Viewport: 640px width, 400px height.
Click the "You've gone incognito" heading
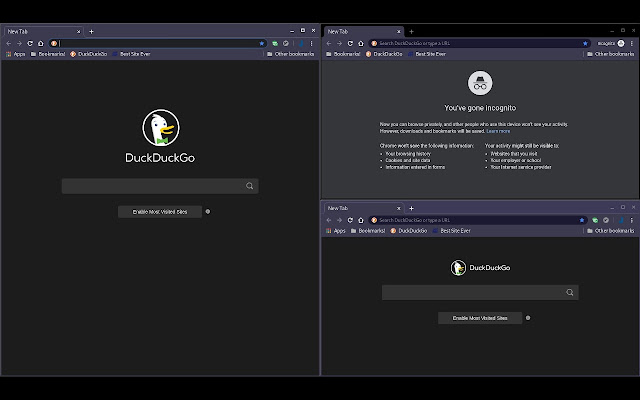[480, 108]
